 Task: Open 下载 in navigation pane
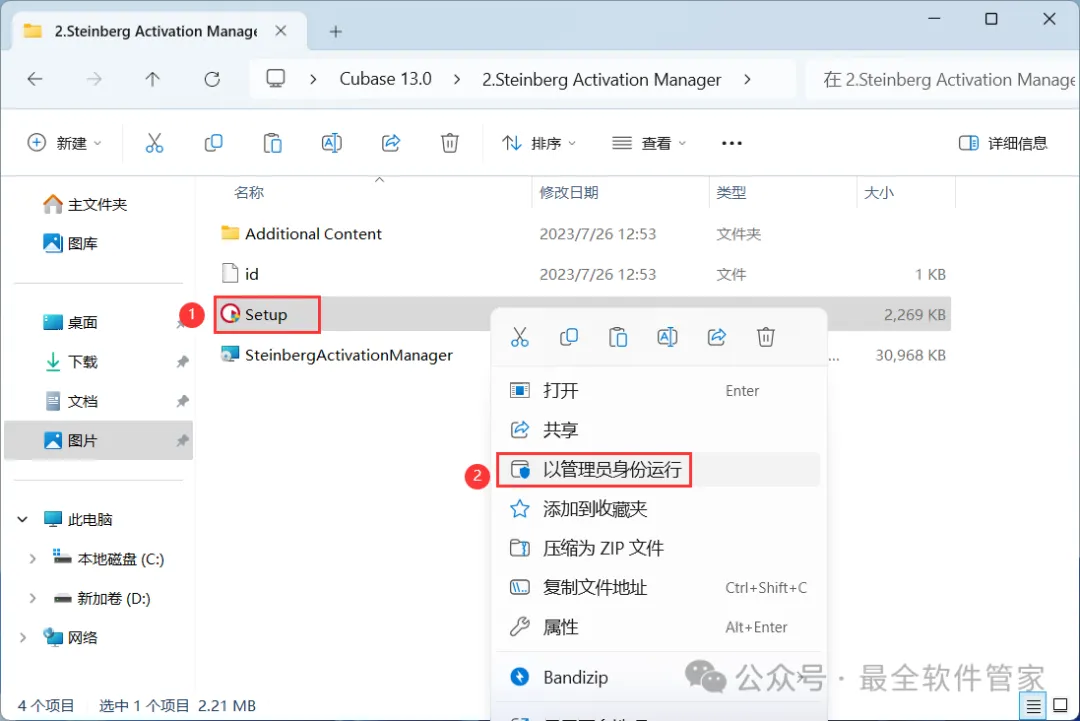click(x=70, y=362)
